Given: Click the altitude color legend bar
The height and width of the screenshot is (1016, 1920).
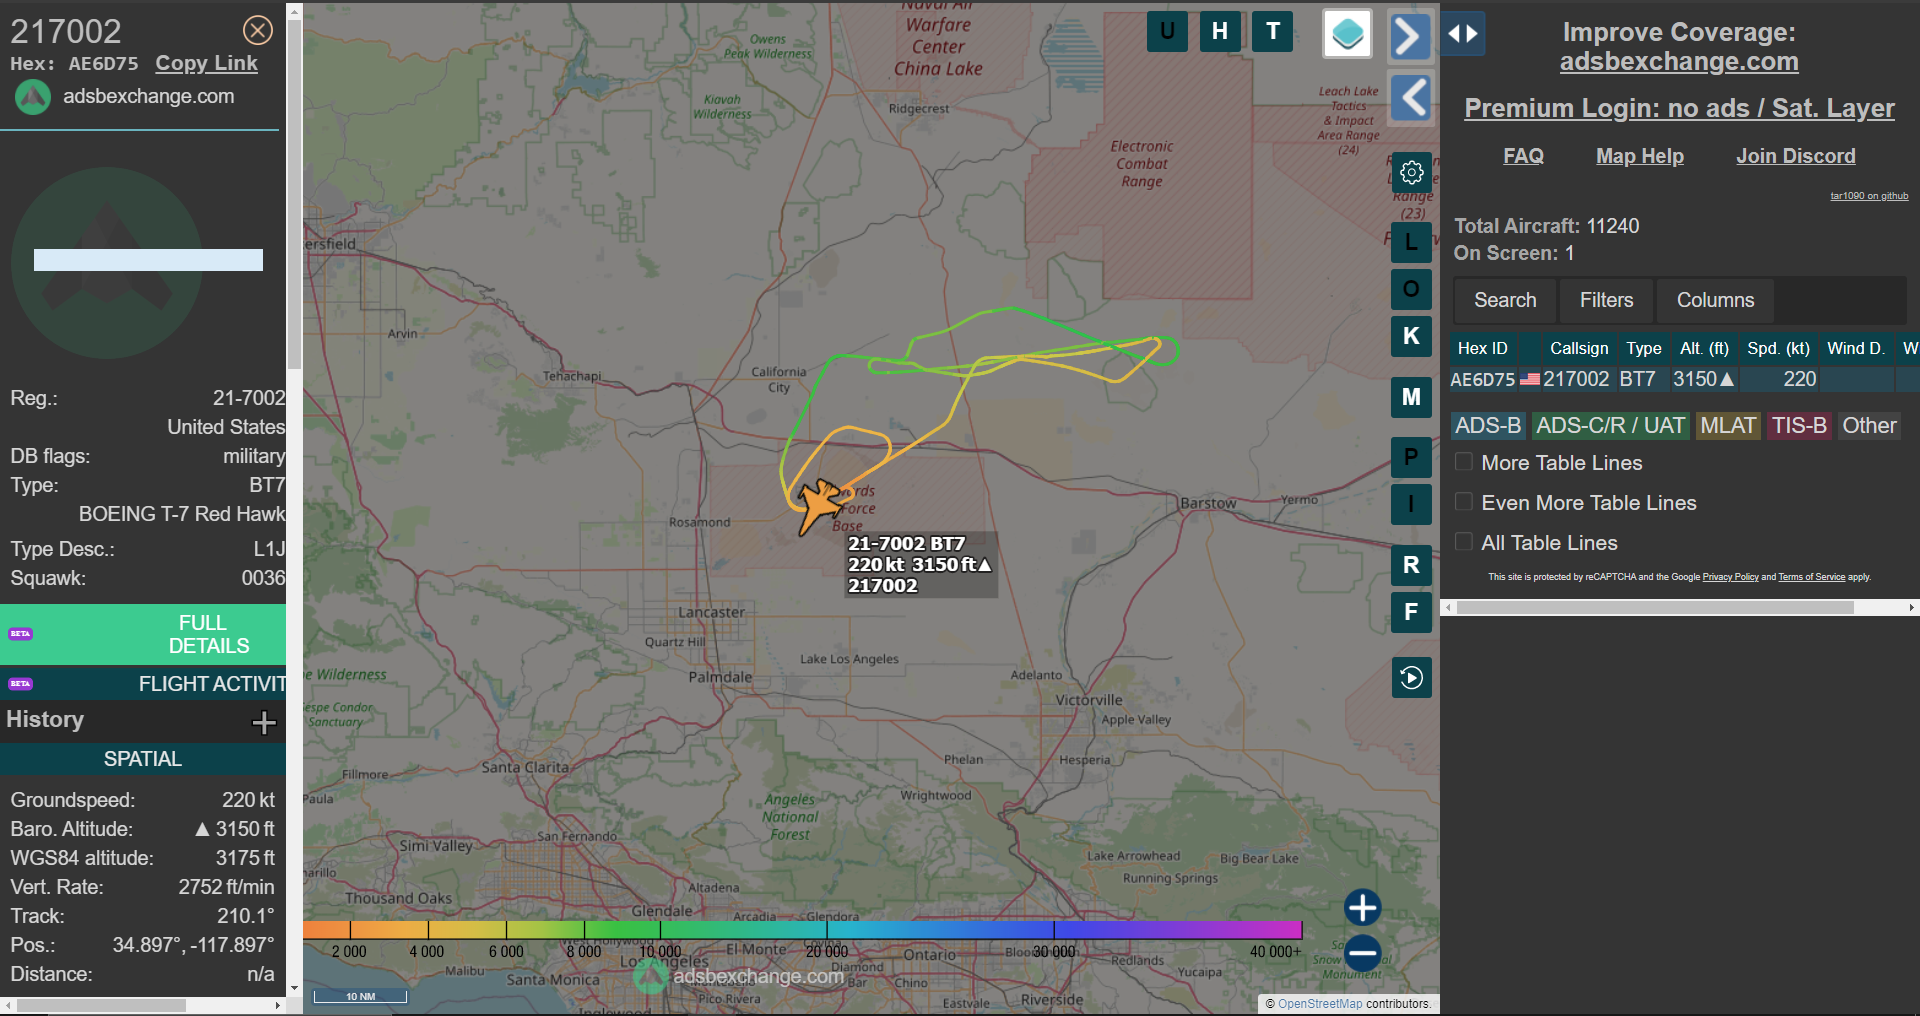Looking at the screenshot, I should click(x=802, y=930).
